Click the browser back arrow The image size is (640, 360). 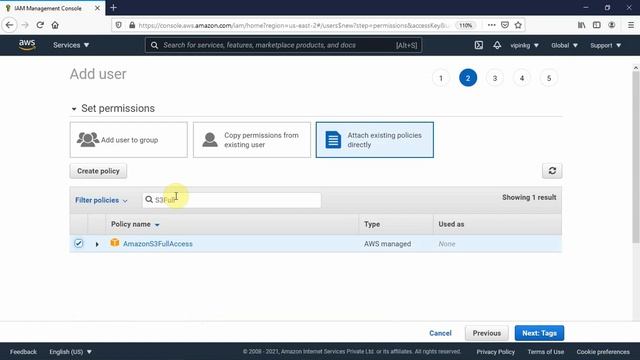click(x=9, y=25)
